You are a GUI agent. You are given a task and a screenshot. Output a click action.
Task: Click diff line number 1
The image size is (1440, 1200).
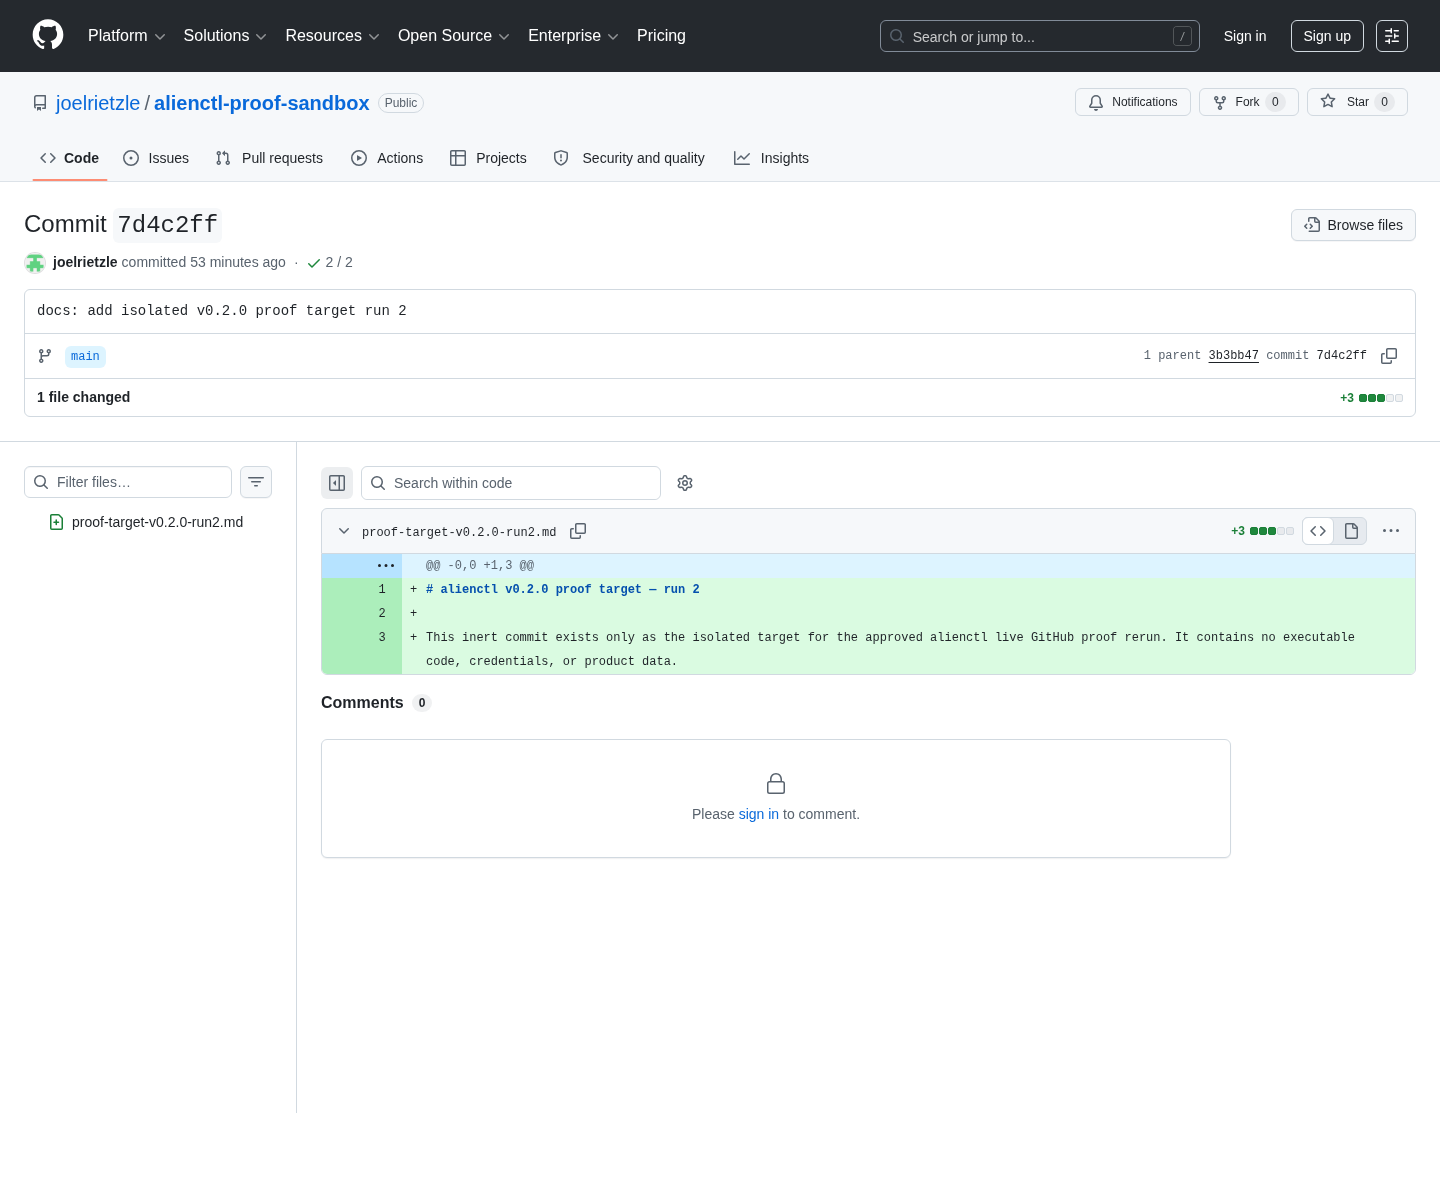382,590
